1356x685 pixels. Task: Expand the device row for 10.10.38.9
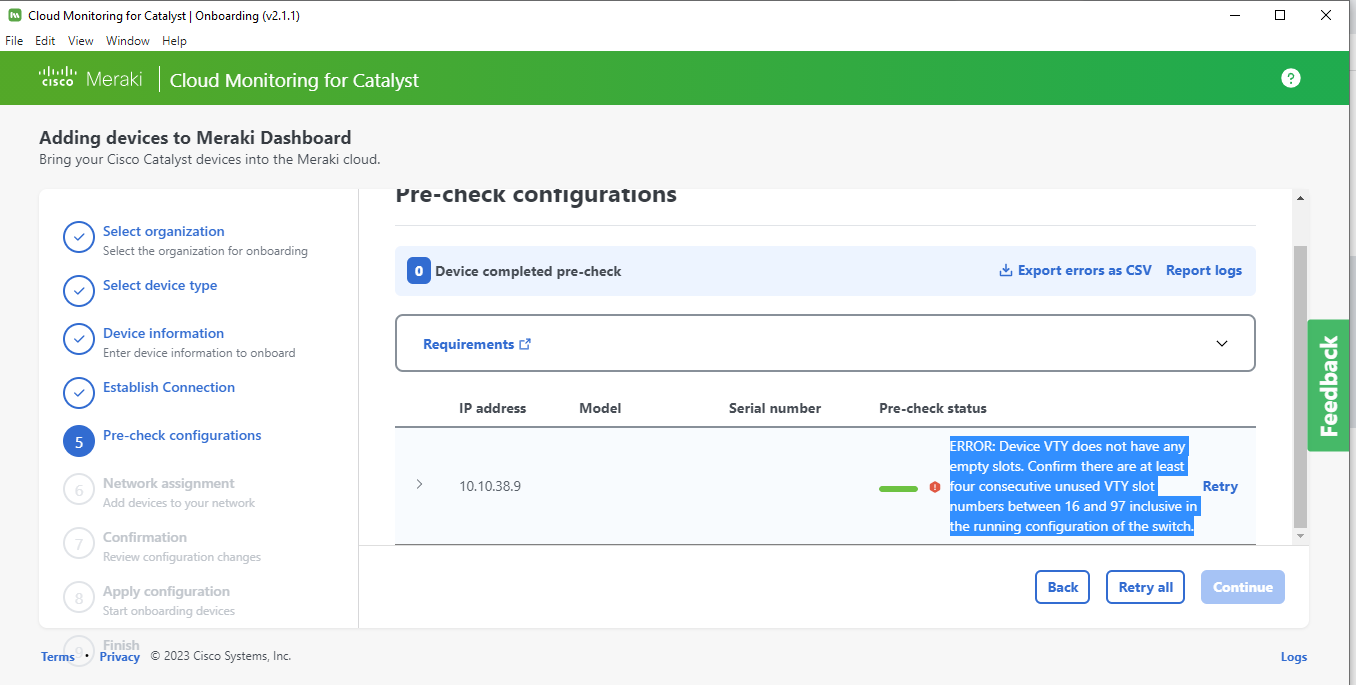[x=419, y=485]
